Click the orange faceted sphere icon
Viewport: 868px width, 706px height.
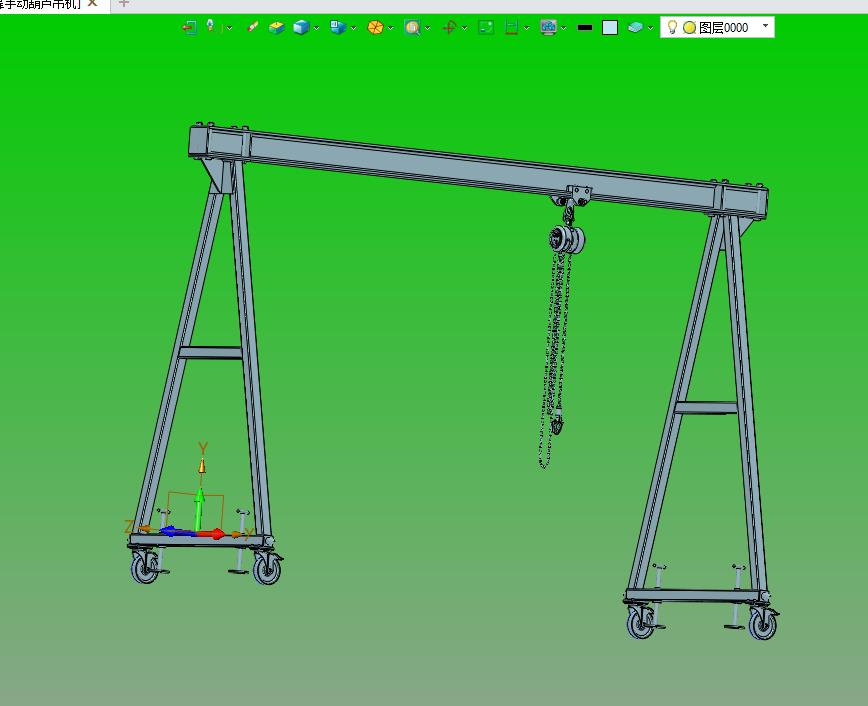(x=375, y=27)
